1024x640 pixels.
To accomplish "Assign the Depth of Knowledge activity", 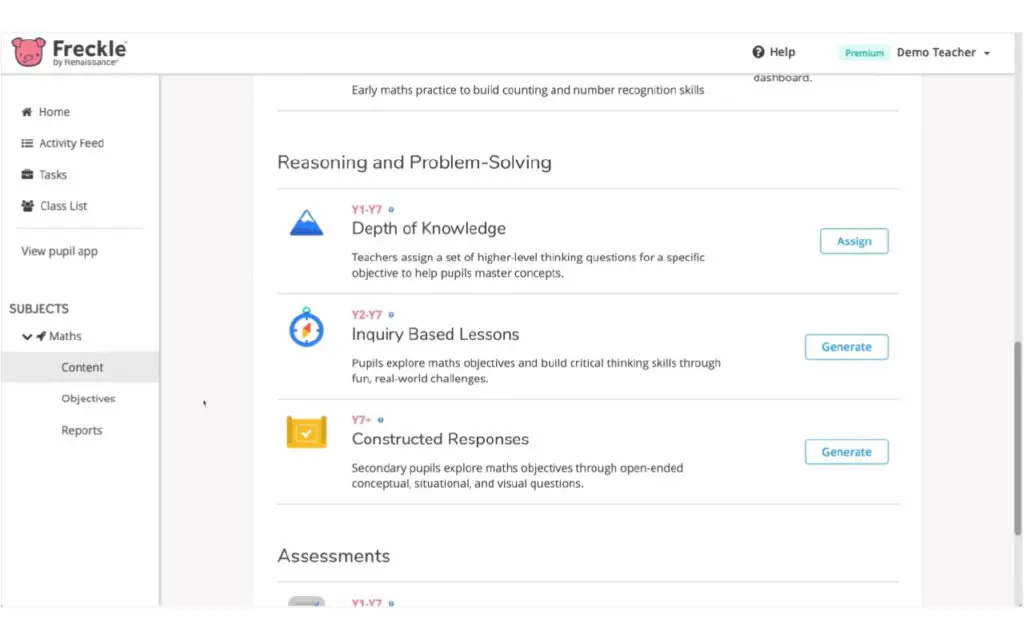I will pos(853,241).
